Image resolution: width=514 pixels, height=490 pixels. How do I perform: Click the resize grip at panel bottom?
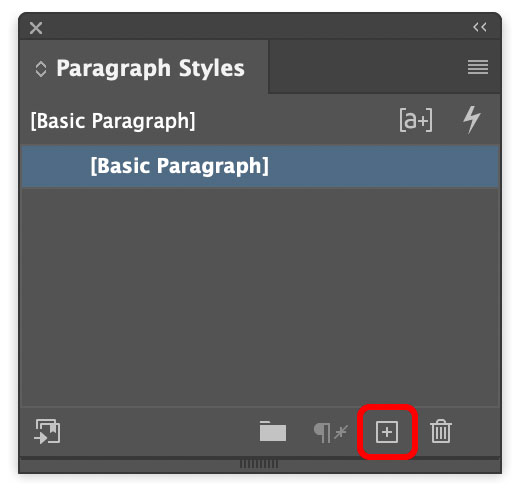point(259,464)
